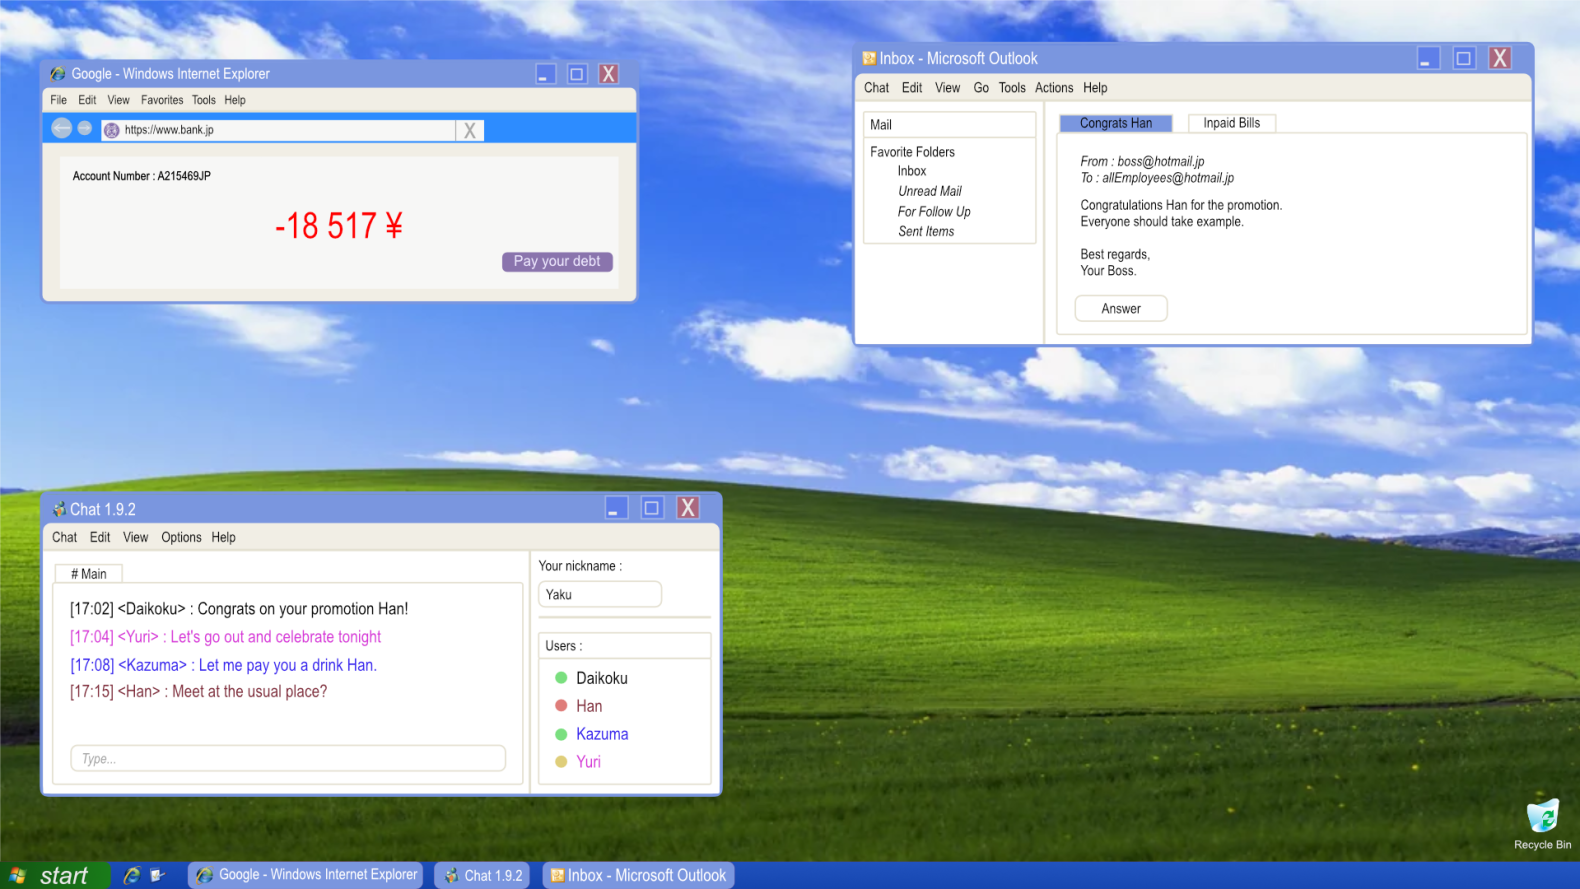
Task: Click Kazuma's green status dot
Action: tap(561, 734)
